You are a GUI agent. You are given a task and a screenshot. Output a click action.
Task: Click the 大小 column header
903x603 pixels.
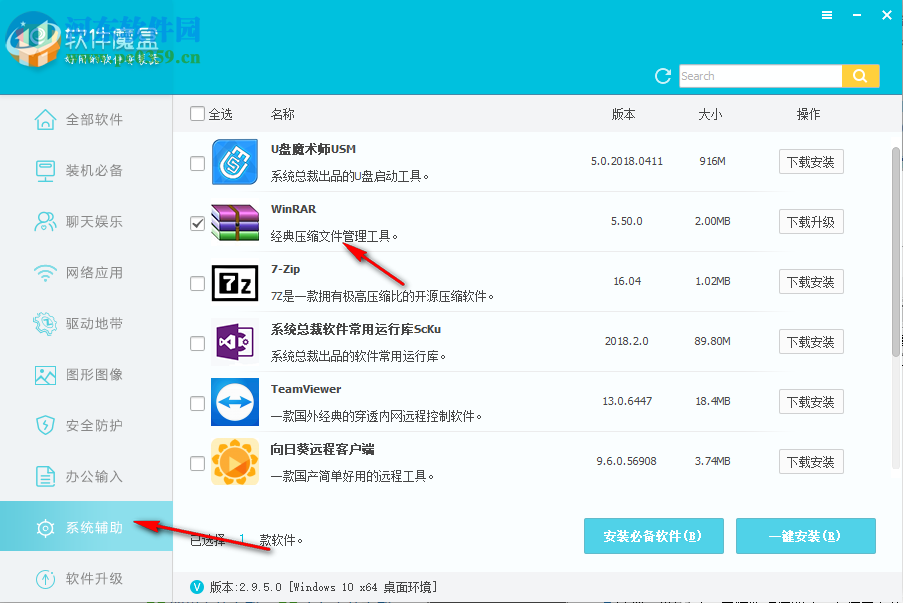pyautogui.click(x=710, y=114)
